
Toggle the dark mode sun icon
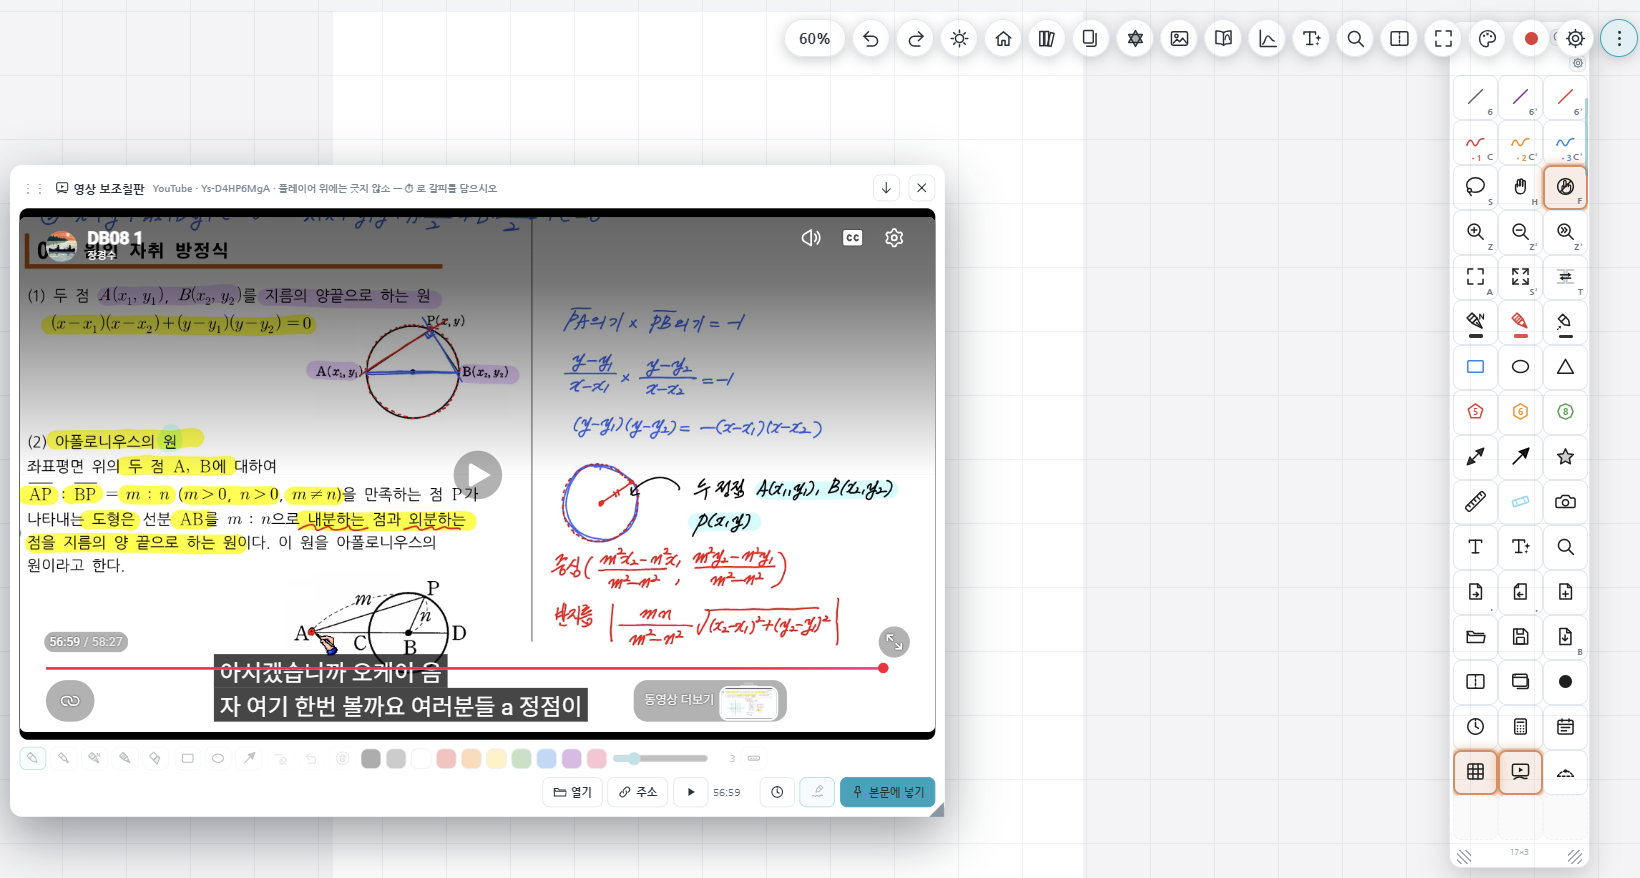point(959,39)
